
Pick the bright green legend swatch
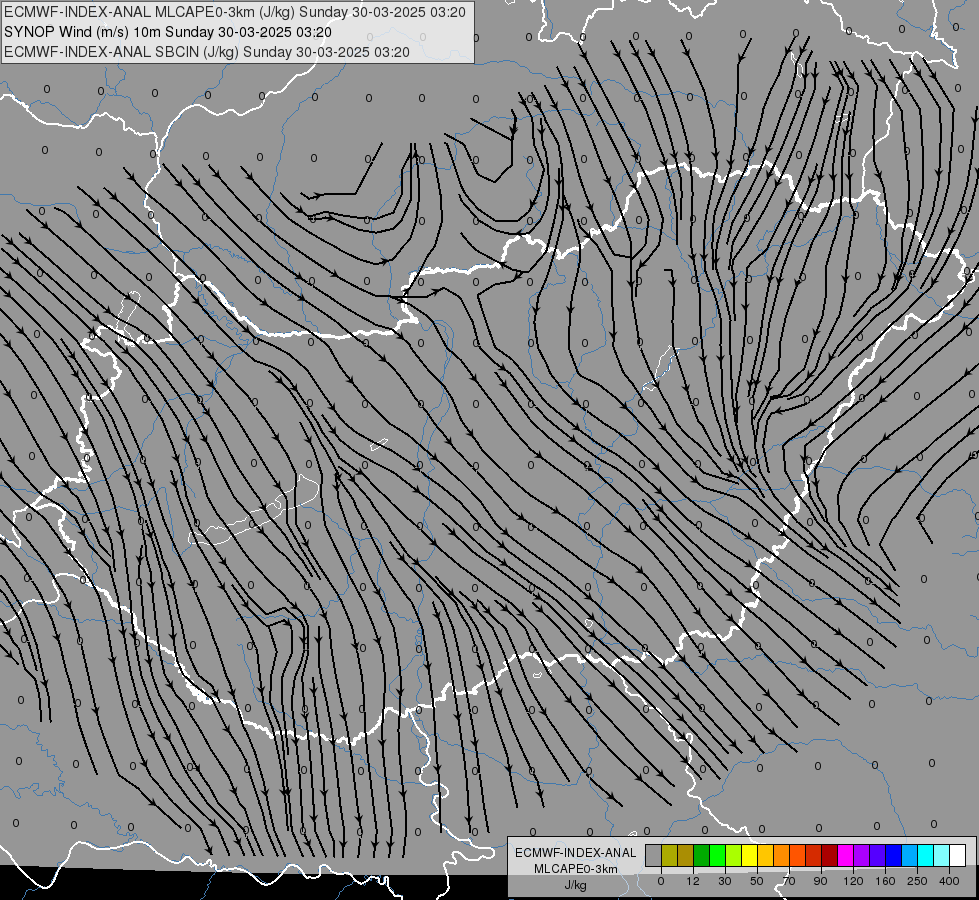[x=717, y=855]
